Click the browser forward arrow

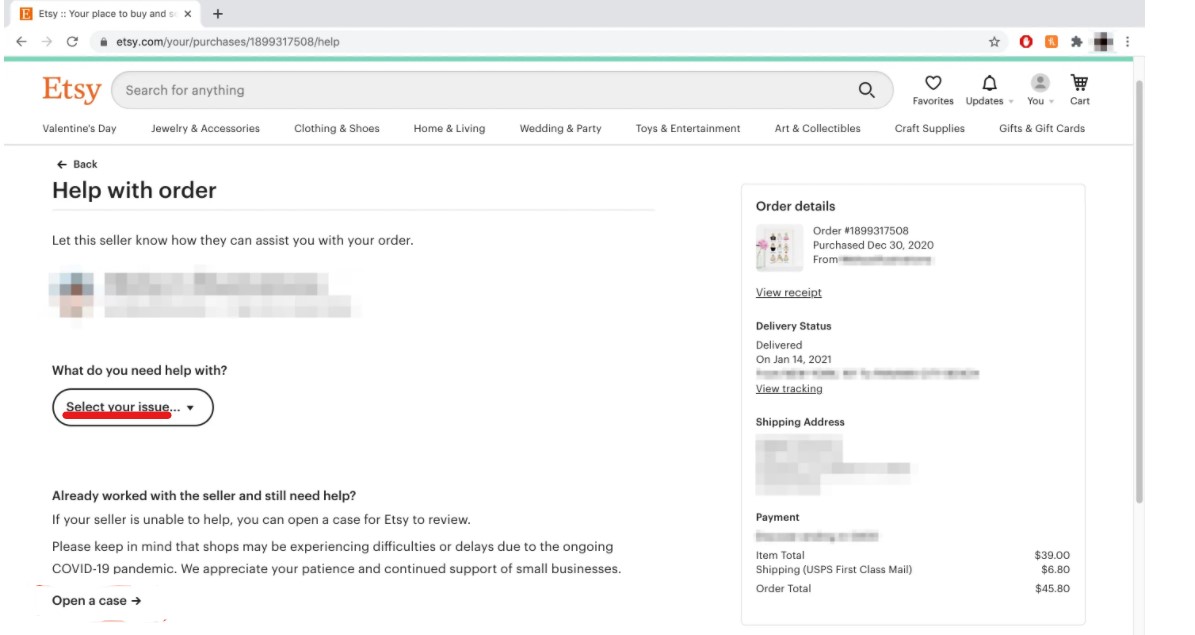pos(46,42)
